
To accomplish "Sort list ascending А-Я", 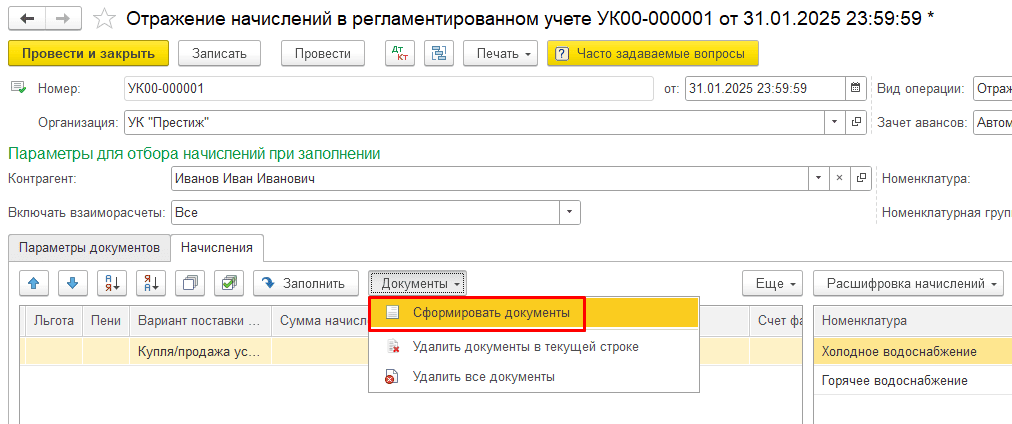I will 111,284.
